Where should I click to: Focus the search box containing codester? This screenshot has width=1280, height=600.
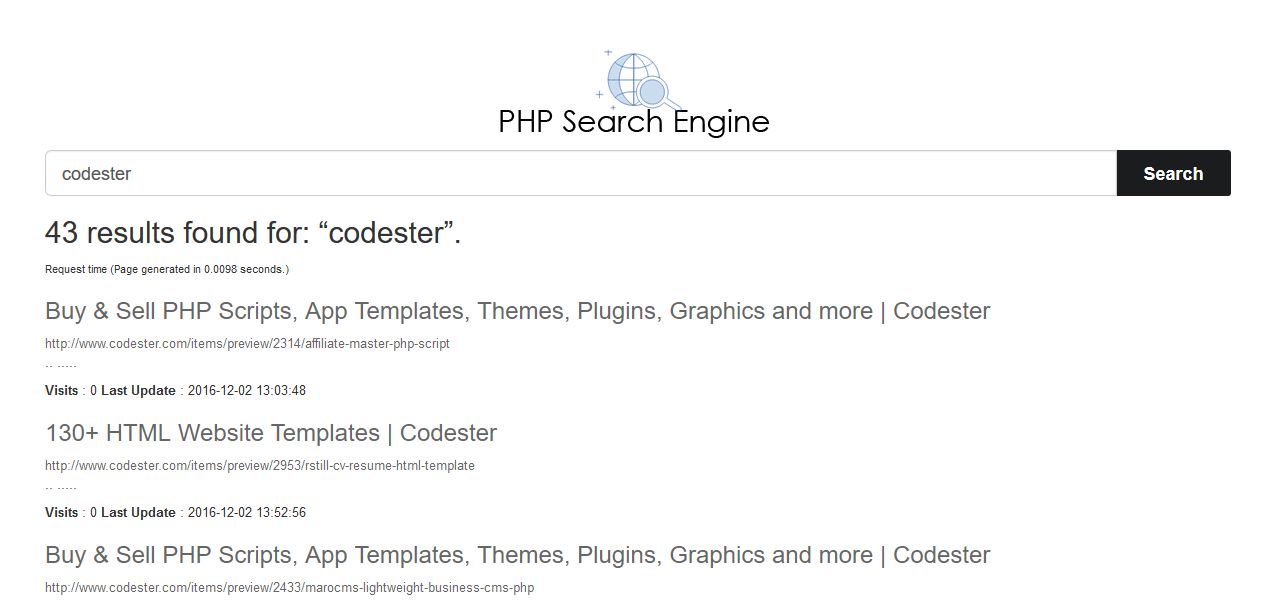(x=581, y=173)
